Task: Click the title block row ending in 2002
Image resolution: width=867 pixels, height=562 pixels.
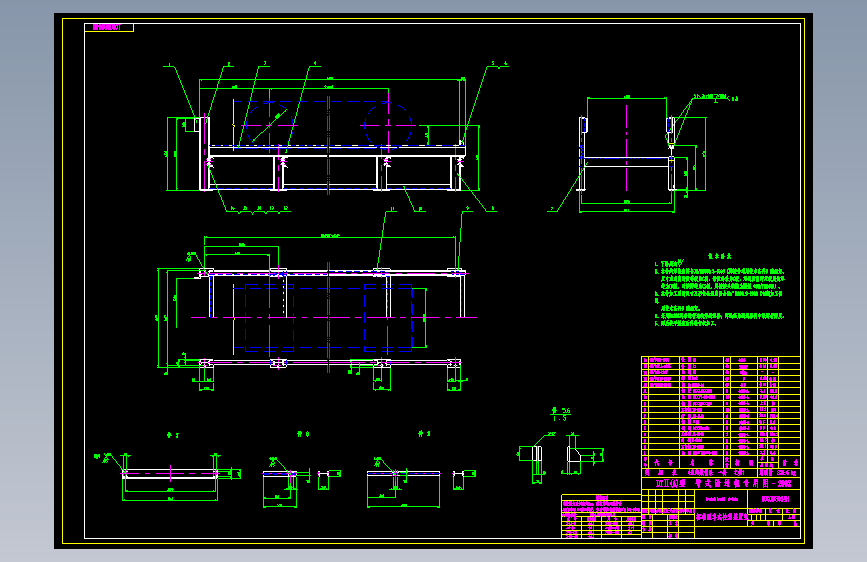Action: (720, 483)
